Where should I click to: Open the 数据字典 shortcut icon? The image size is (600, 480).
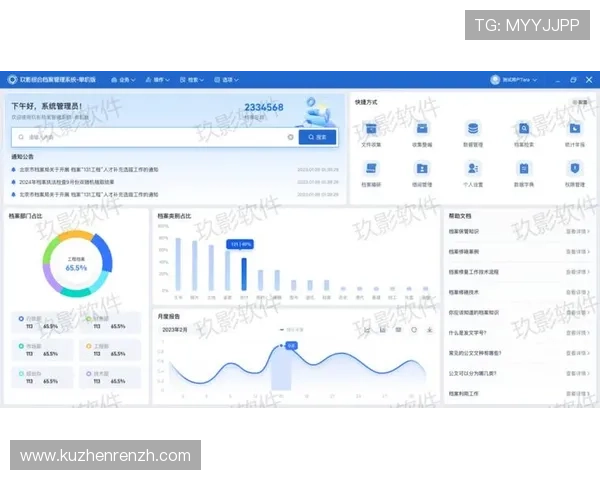pyautogui.click(x=523, y=169)
